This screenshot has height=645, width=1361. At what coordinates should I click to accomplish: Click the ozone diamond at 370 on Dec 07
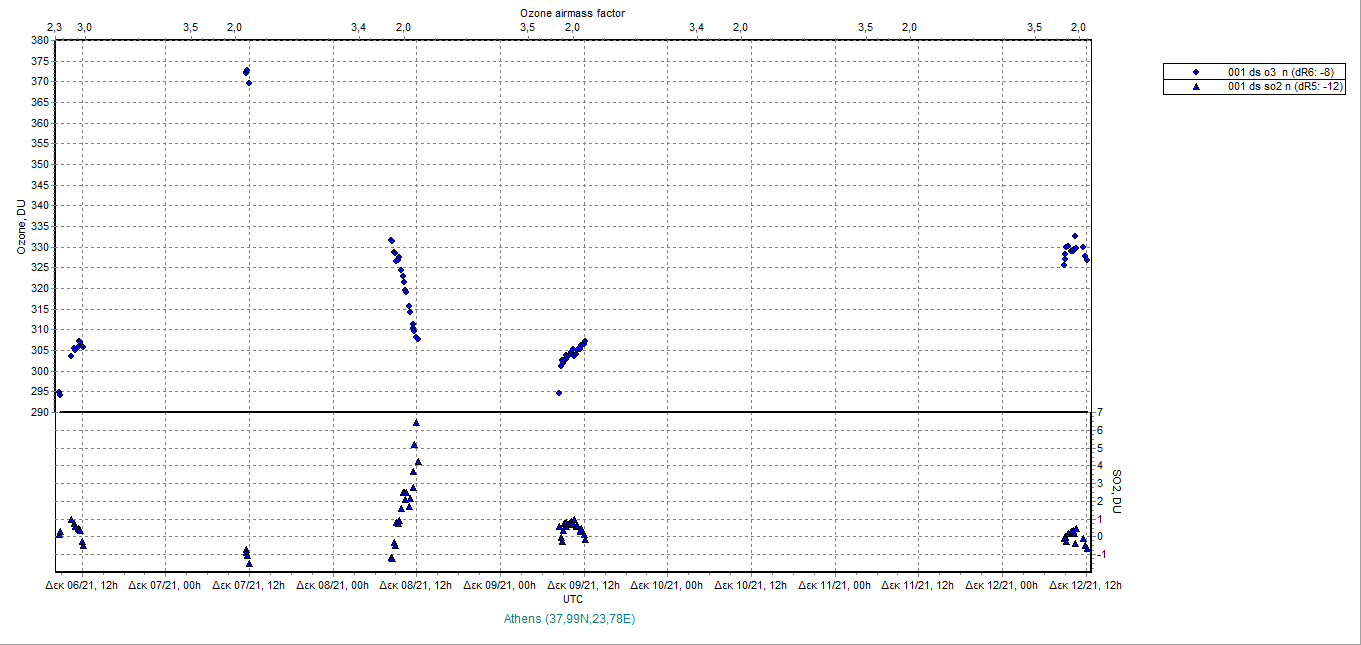coord(249,83)
